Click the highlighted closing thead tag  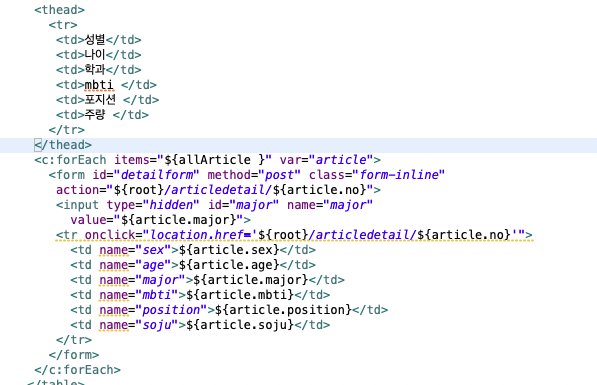point(63,145)
